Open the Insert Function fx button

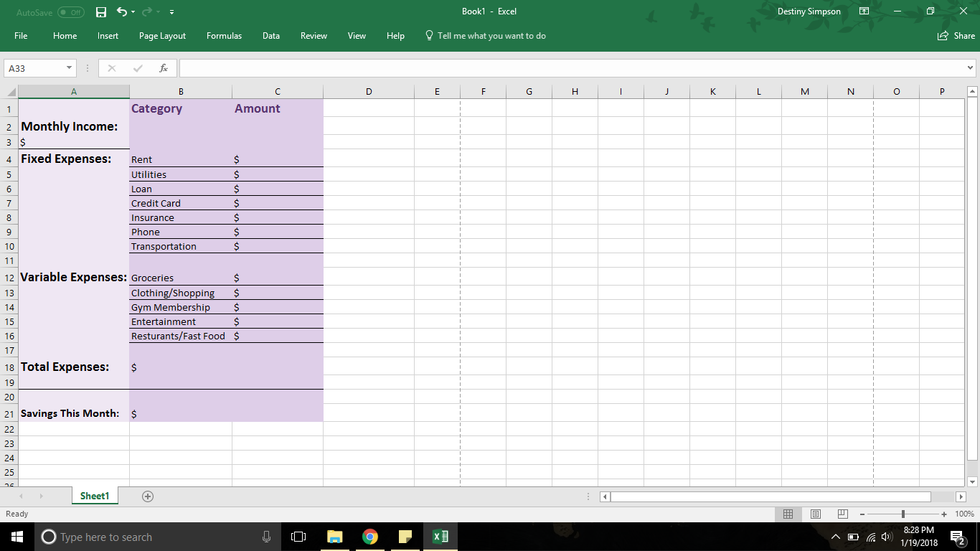pyautogui.click(x=163, y=68)
